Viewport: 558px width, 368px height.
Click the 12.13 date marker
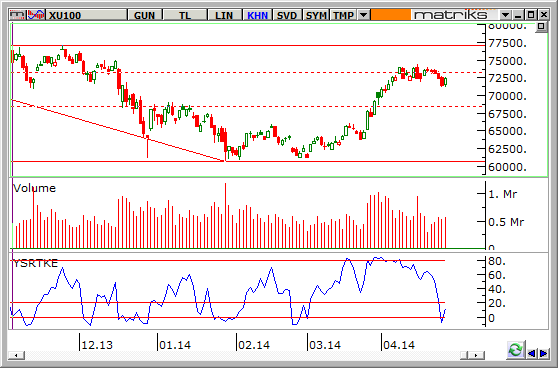(97, 345)
